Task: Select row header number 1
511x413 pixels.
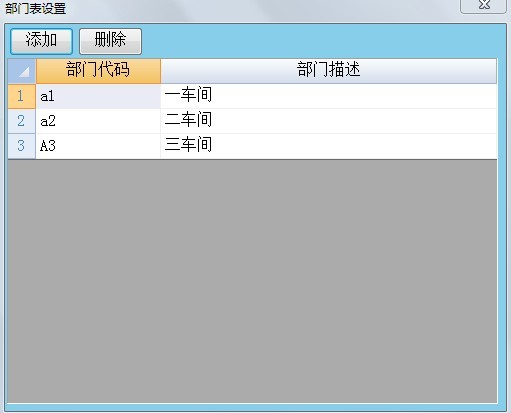Action: (x=22, y=96)
